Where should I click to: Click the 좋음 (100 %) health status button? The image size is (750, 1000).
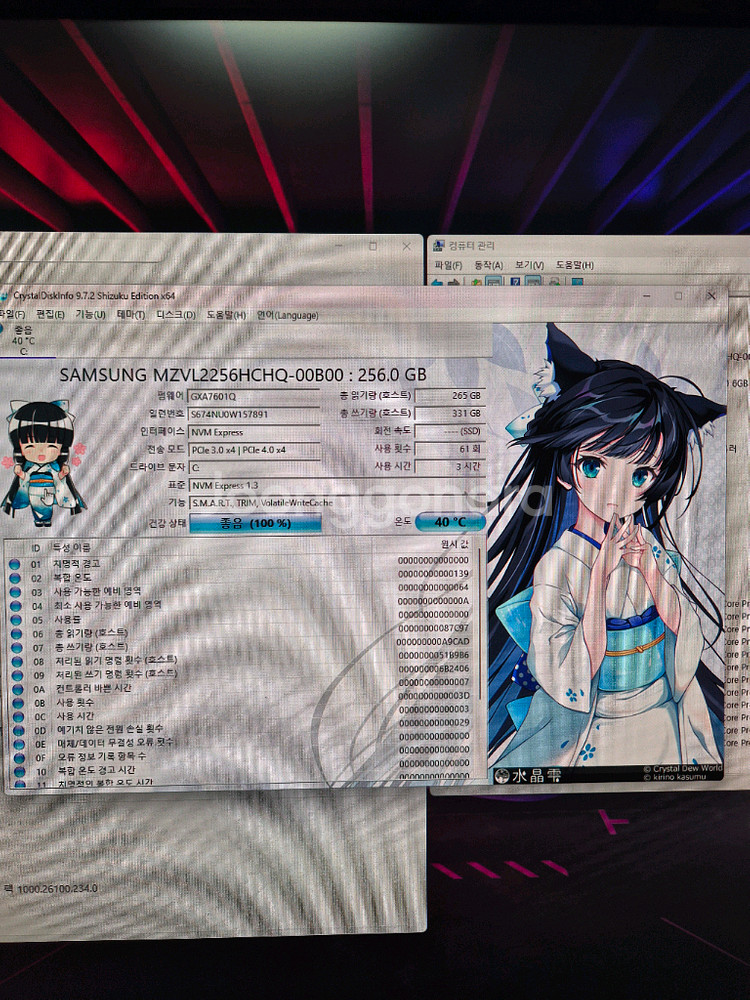point(255,523)
